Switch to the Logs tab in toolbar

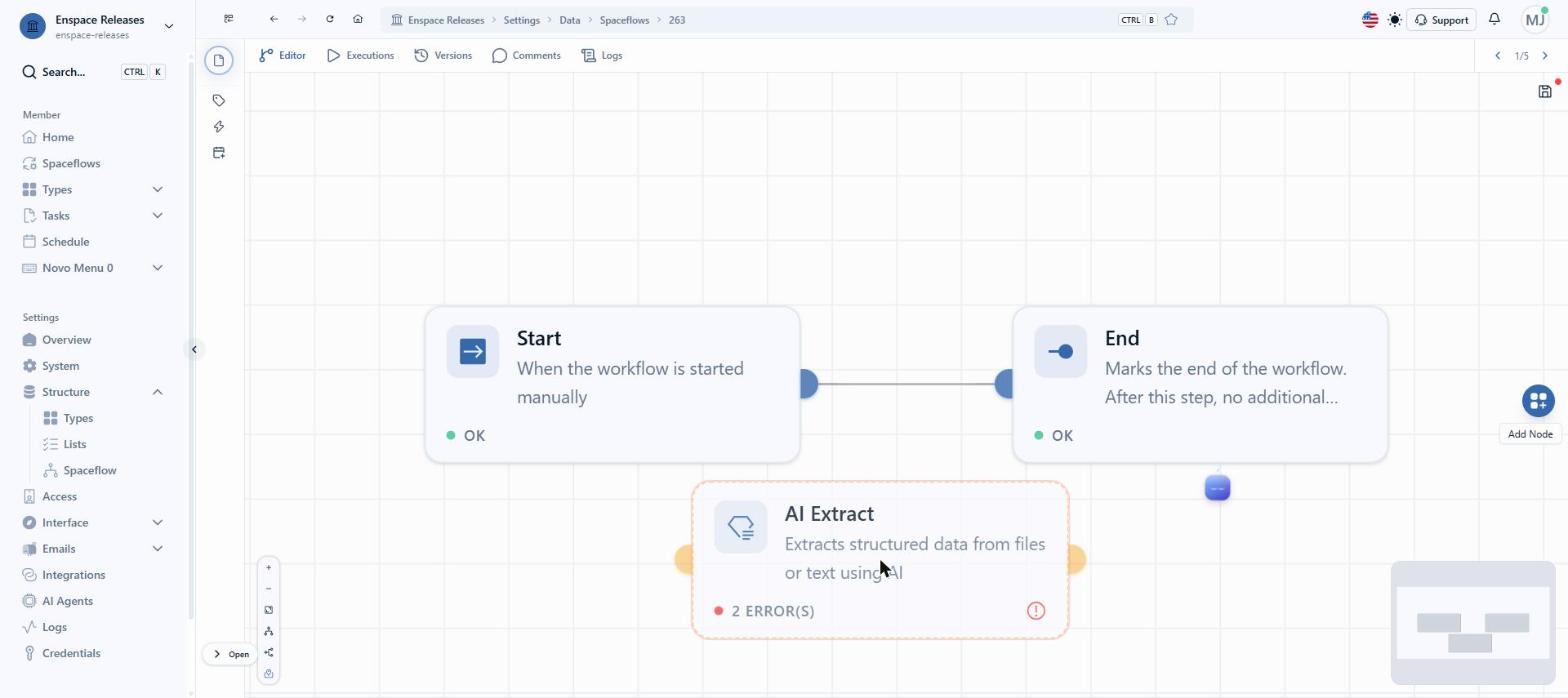602,55
